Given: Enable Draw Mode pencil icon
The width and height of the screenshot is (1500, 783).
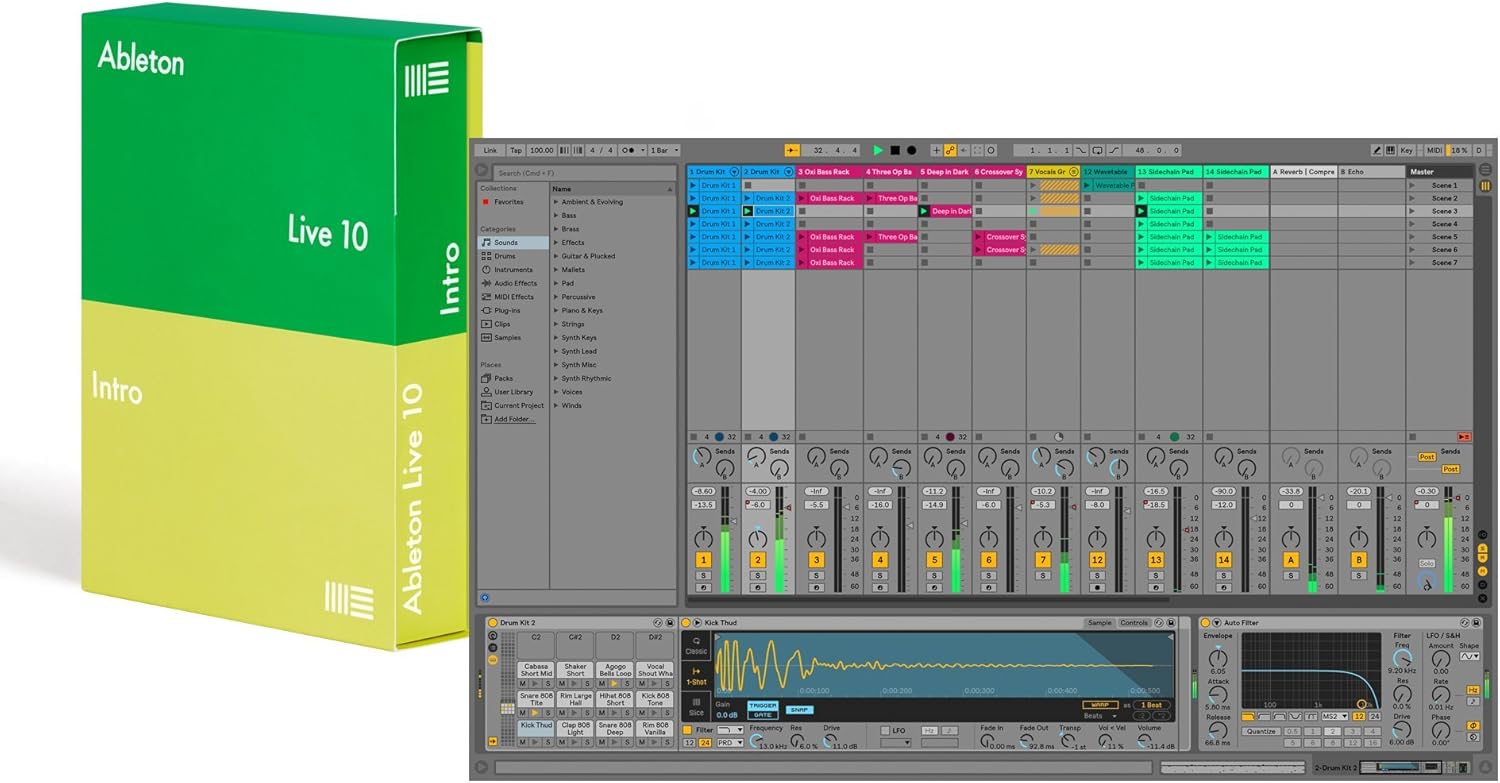Looking at the screenshot, I should tap(1377, 150).
